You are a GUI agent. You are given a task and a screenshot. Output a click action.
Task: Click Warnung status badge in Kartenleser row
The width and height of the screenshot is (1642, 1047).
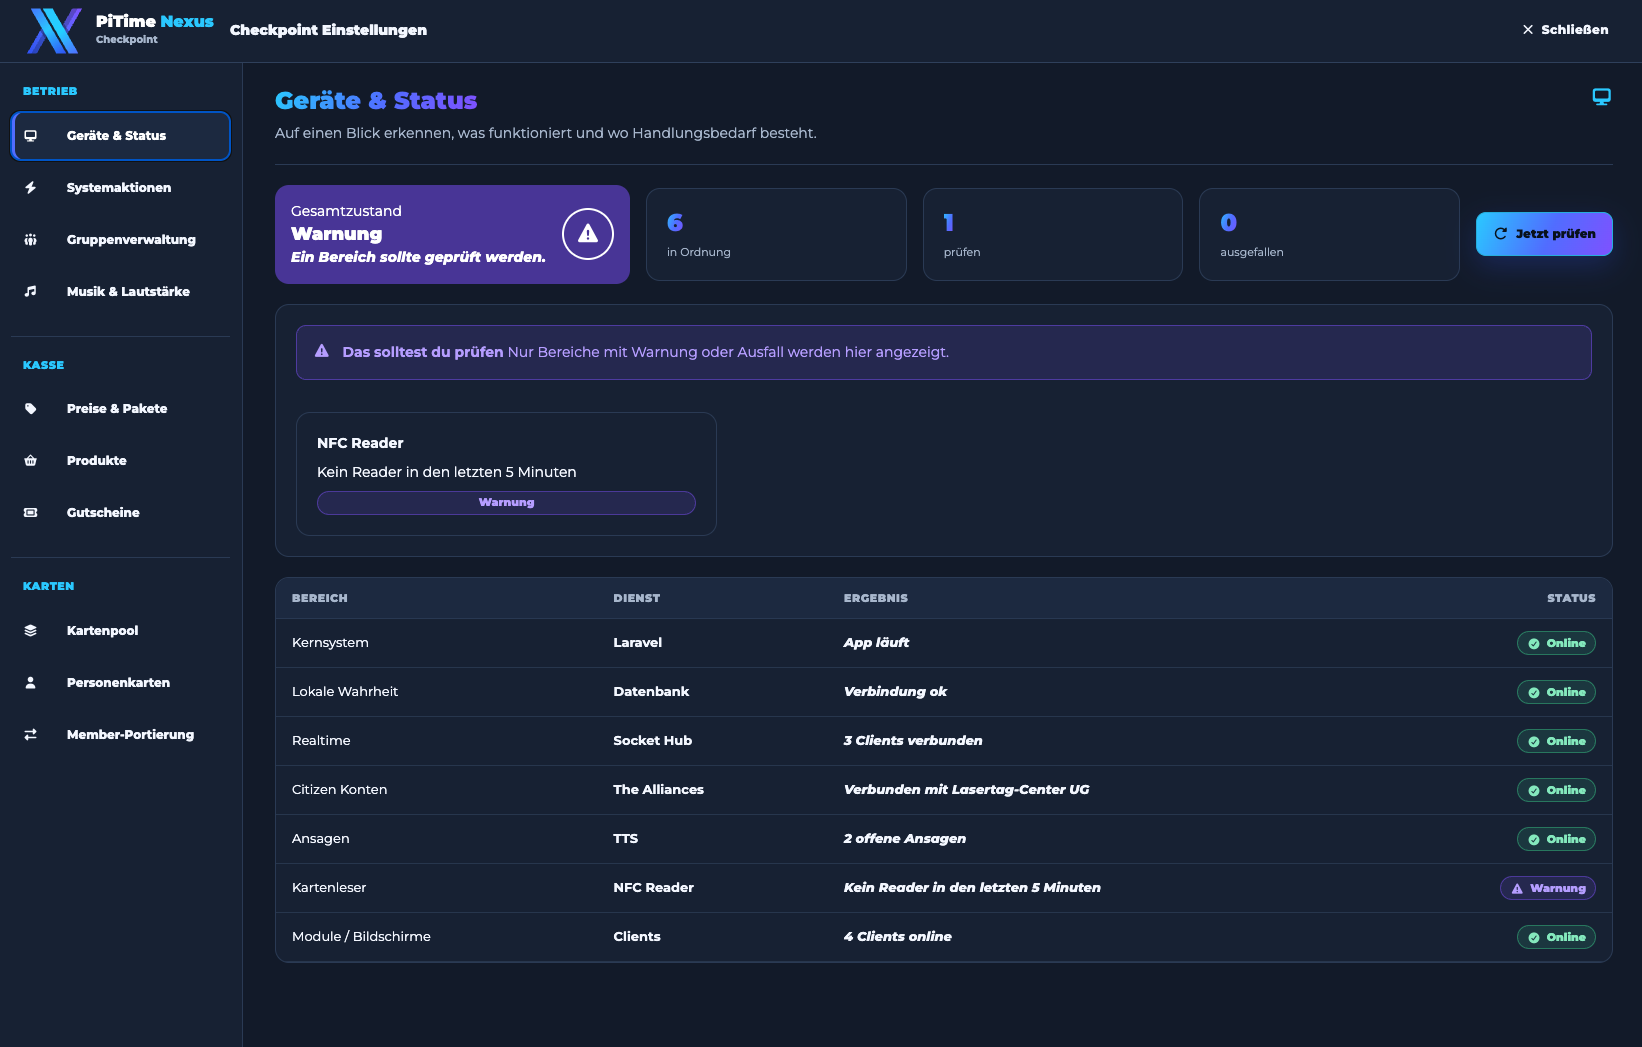pyautogui.click(x=1548, y=889)
